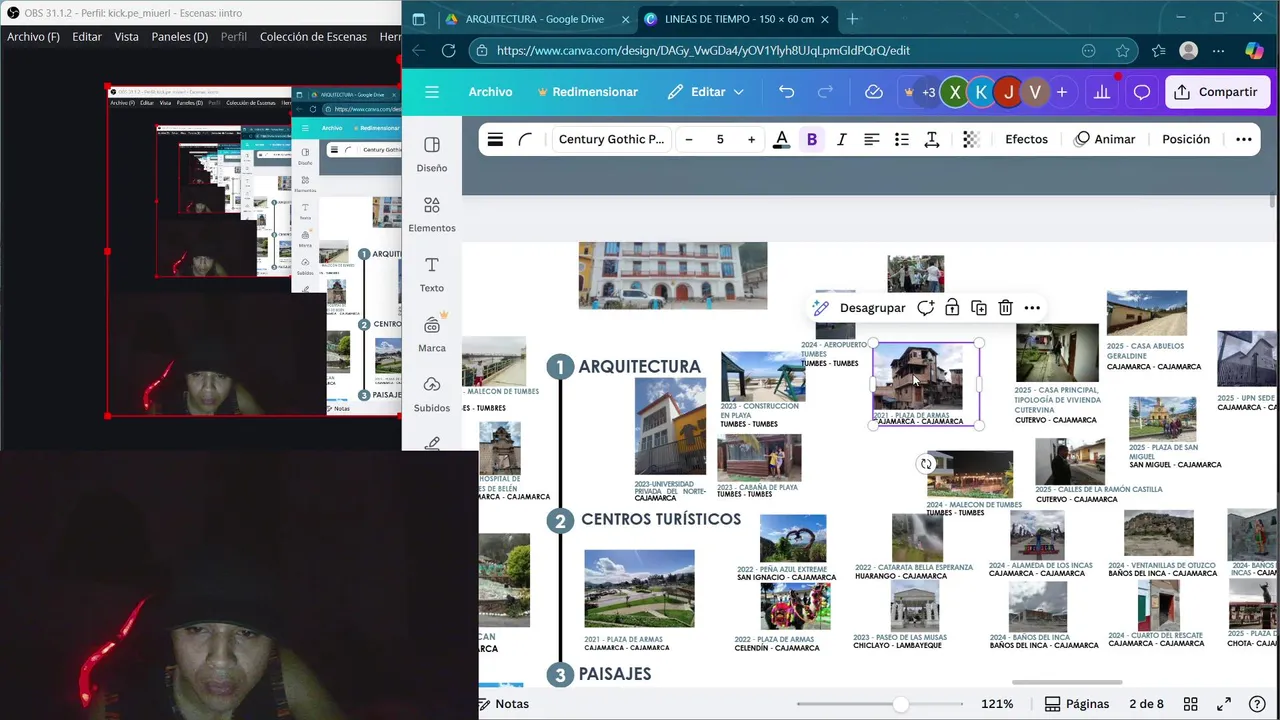Open Diseño side panel

pos(432,154)
